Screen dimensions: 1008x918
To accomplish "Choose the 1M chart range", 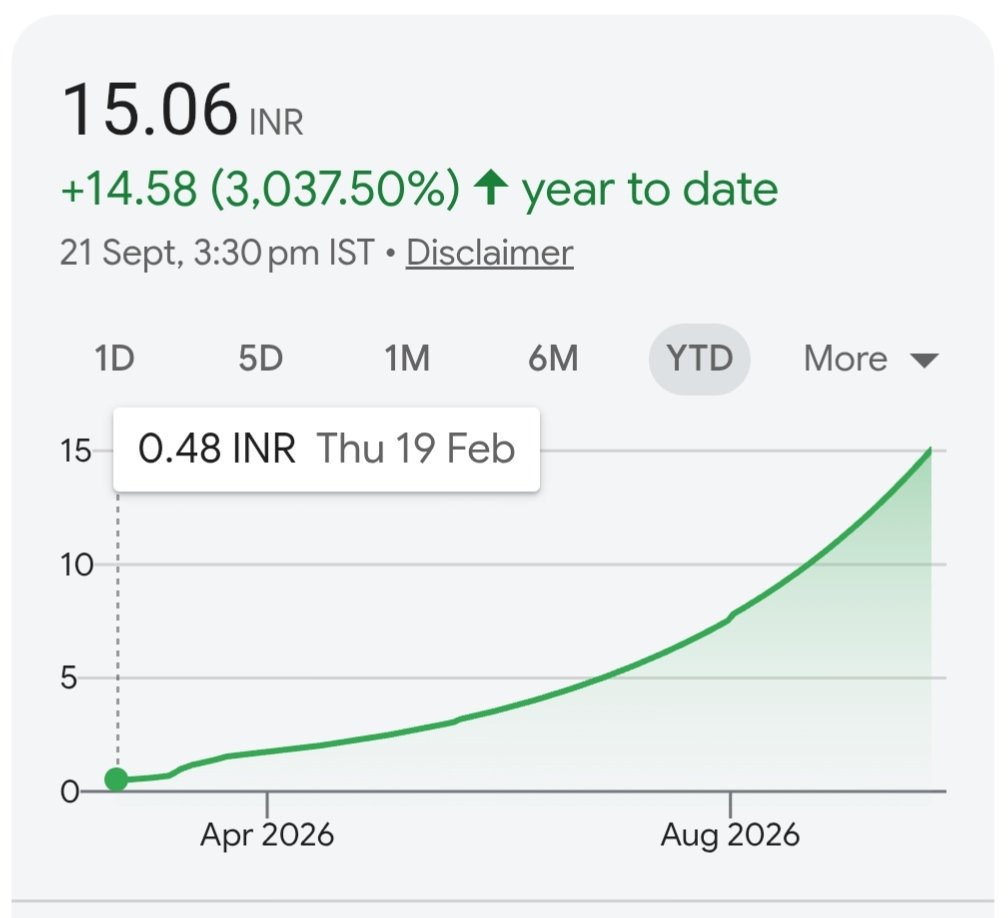I will (407, 359).
